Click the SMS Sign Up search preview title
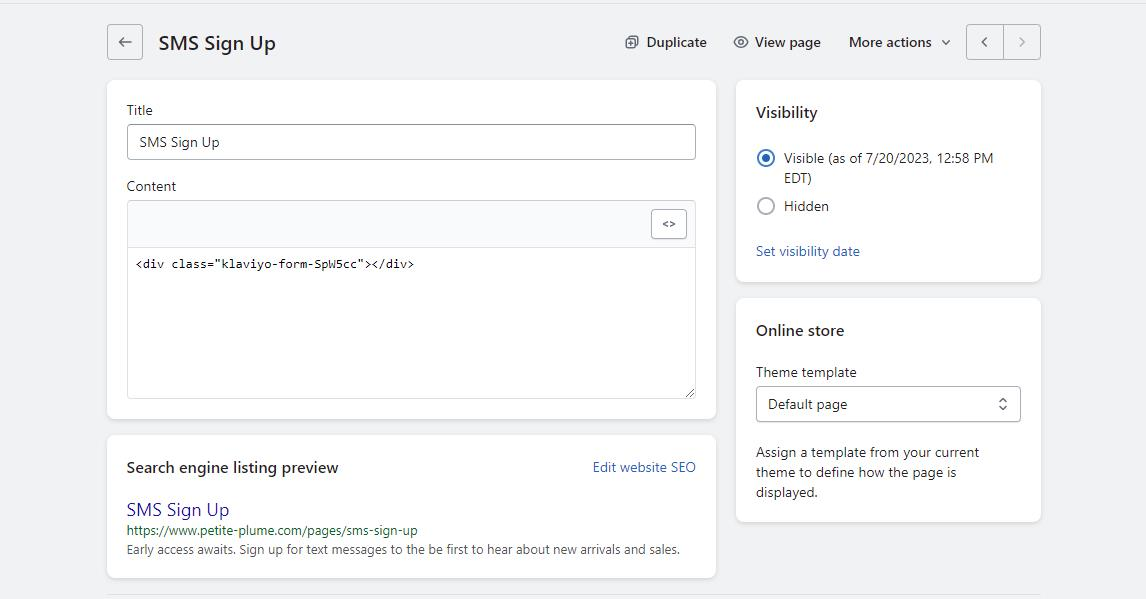The width and height of the screenshot is (1146, 599). point(178,510)
